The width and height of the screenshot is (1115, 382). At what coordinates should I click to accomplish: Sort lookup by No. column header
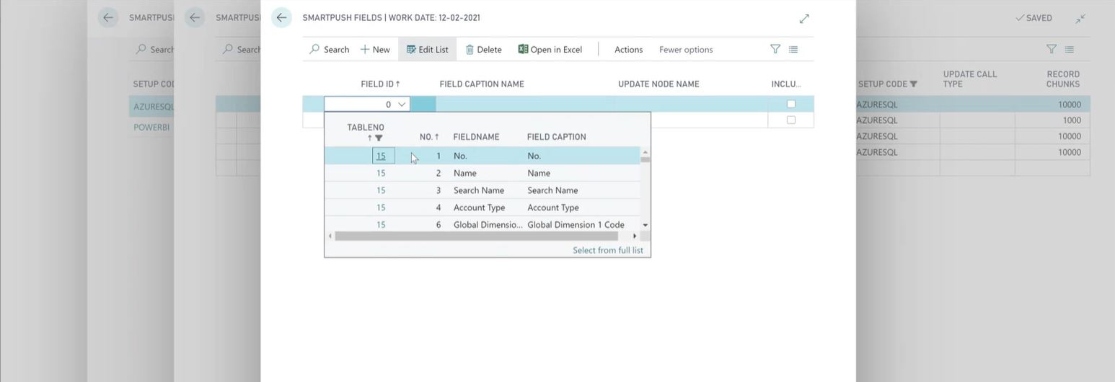[429, 137]
